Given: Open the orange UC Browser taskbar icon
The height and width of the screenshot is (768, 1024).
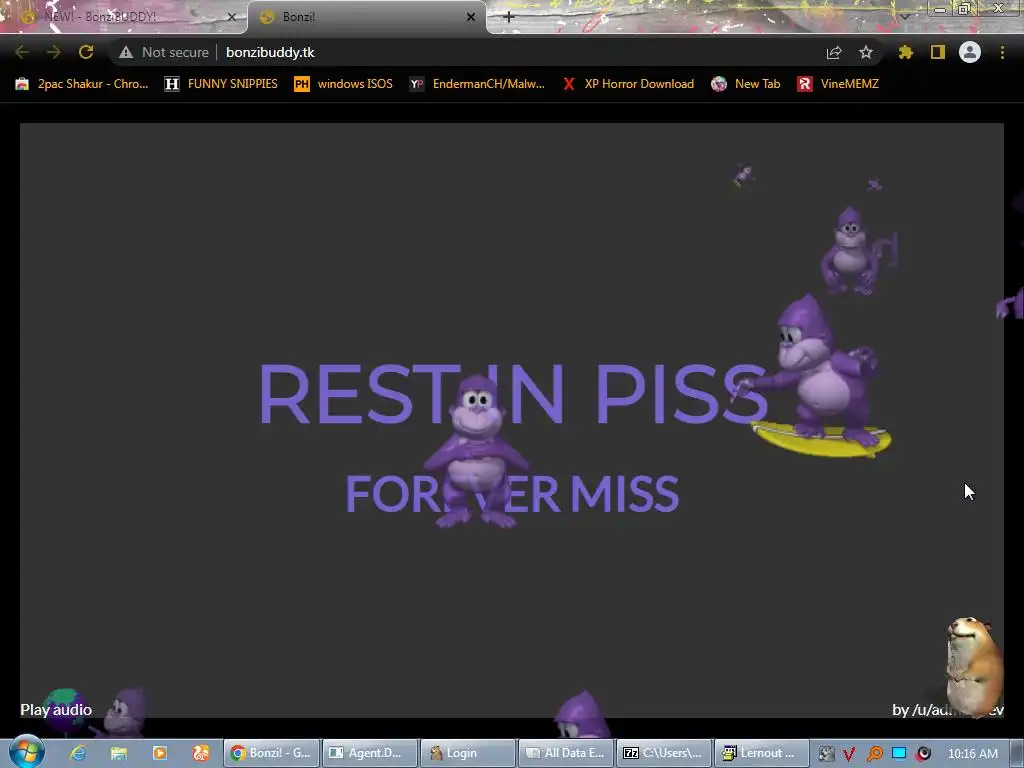Looking at the screenshot, I should tap(200, 753).
